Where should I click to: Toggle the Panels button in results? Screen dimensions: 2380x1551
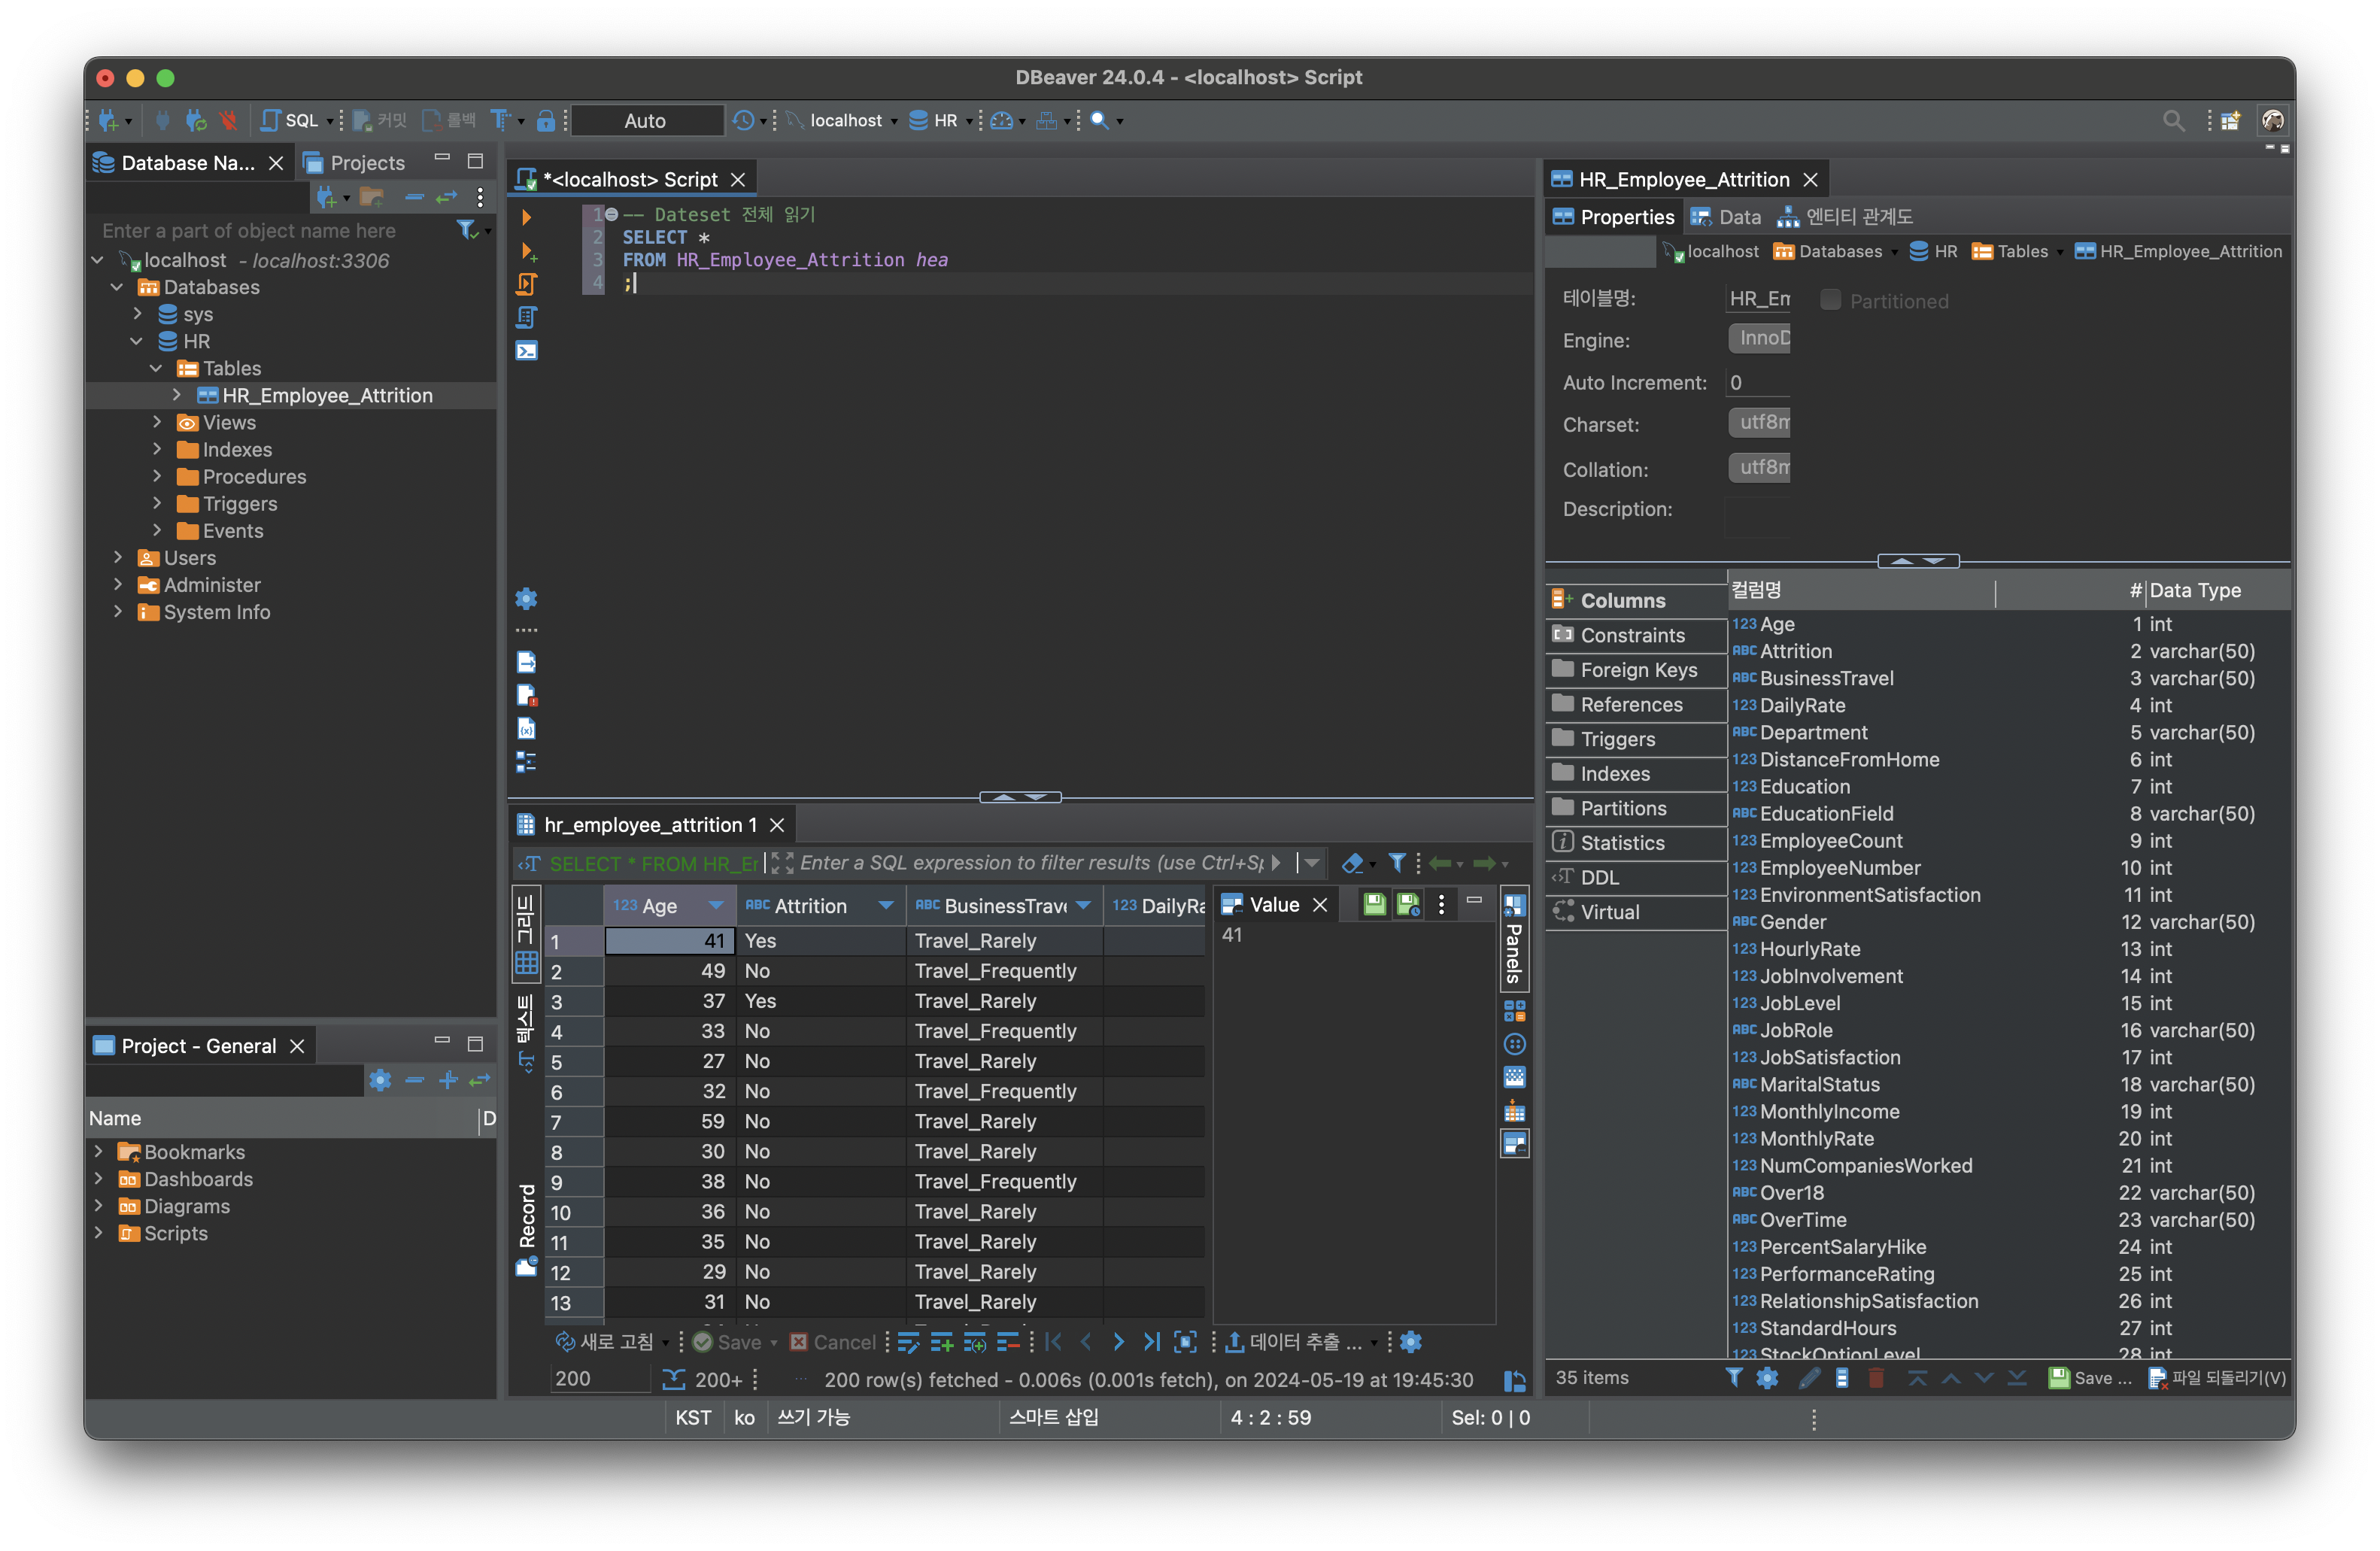tap(1514, 940)
